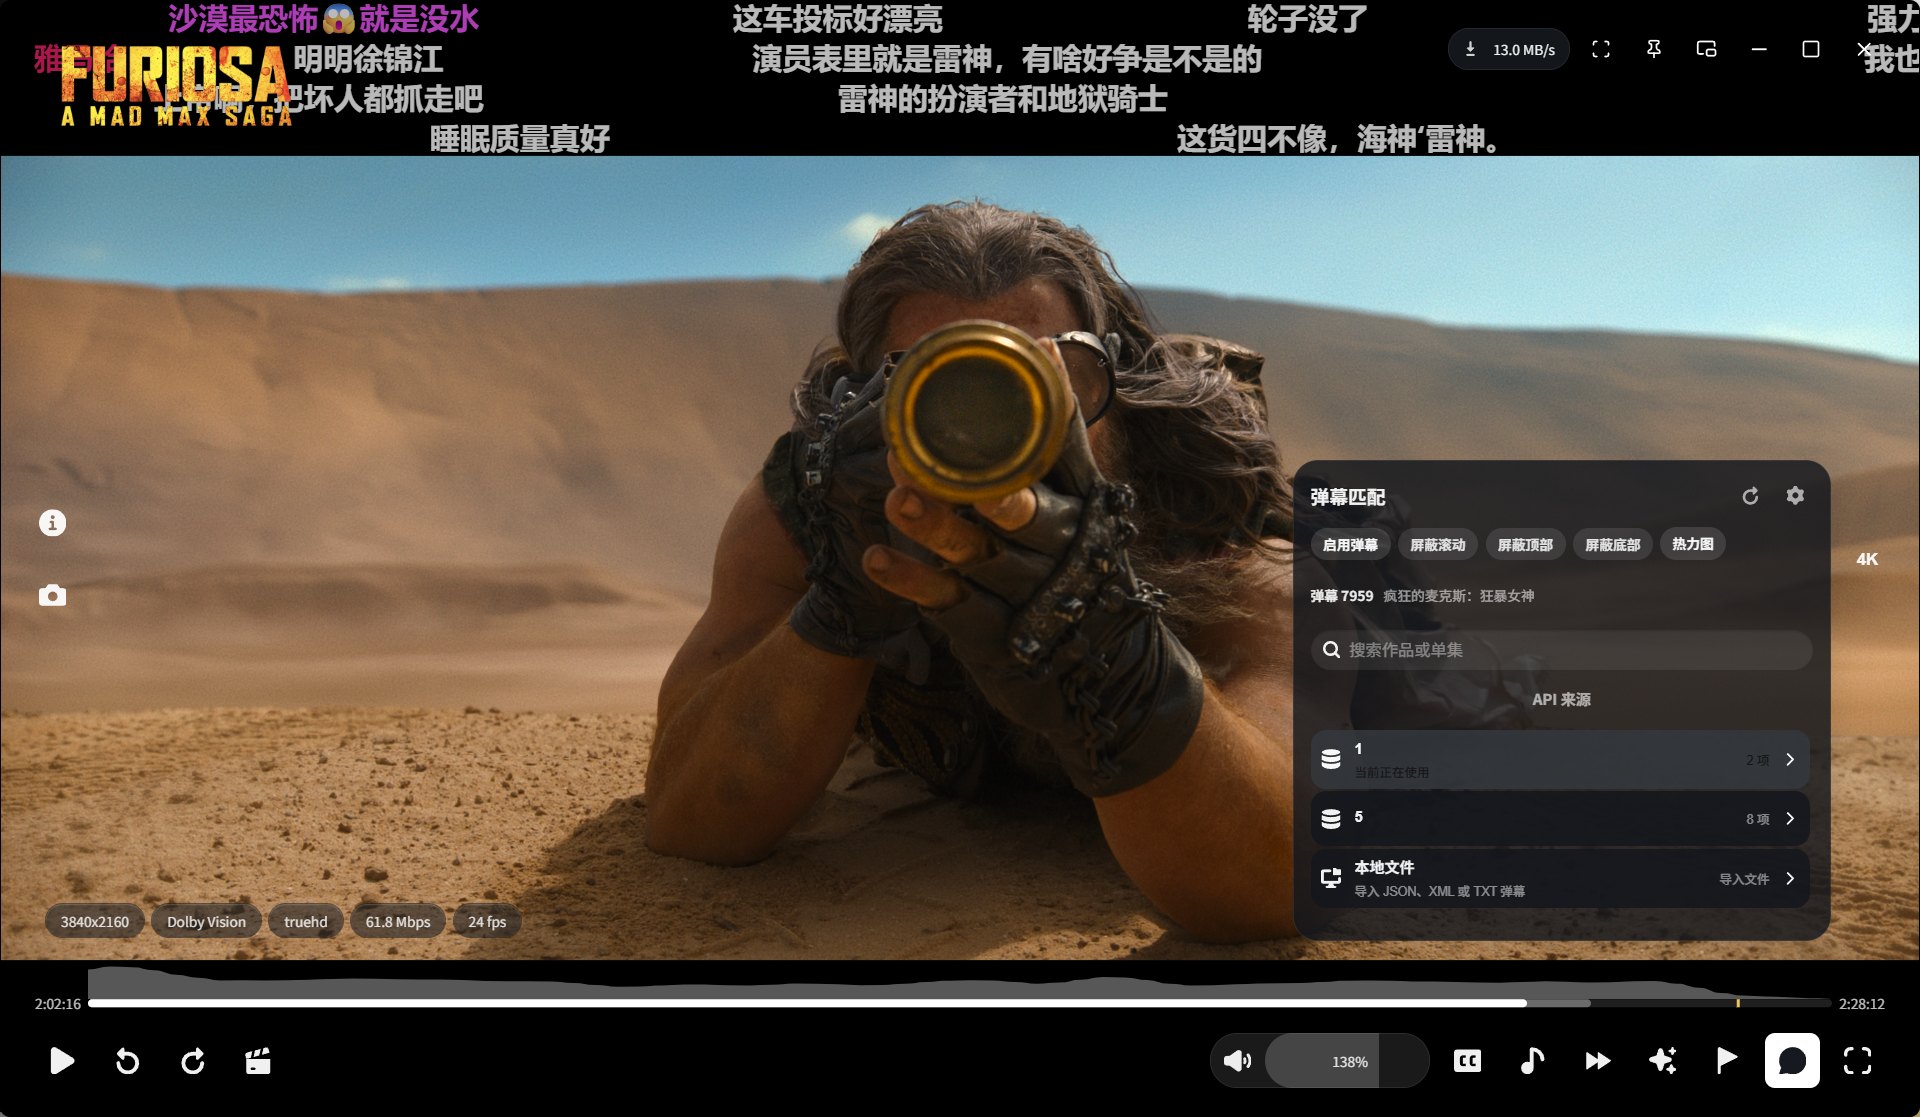Rewind with the skip-back icon
This screenshot has width=1920, height=1117.
[x=127, y=1061]
